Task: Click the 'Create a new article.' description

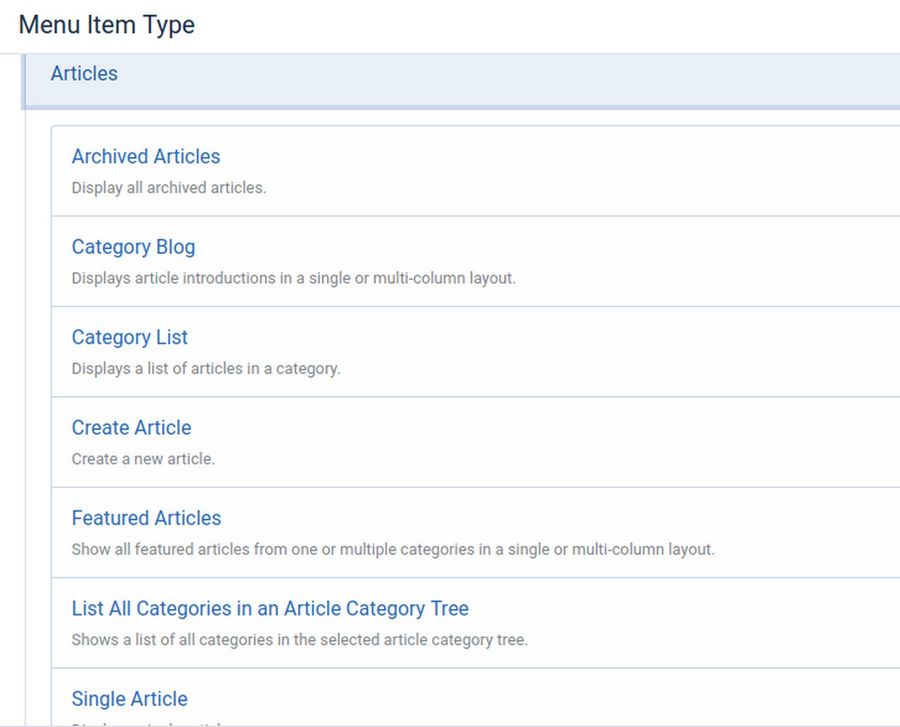Action: (x=143, y=460)
